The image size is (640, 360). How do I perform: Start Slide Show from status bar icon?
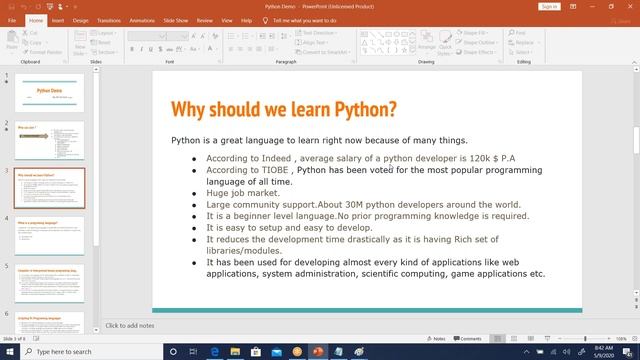pyautogui.click(x=547, y=339)
